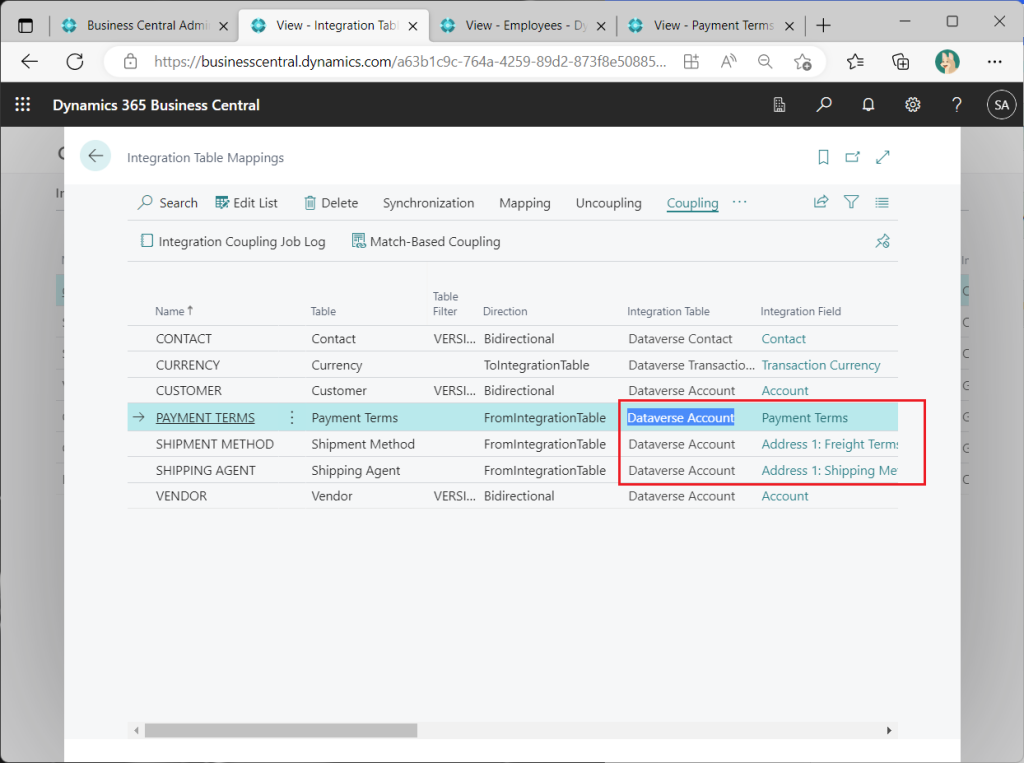
Task: Open the SA user account menu
Action: pyautogui.click(x=1001, y=105)
